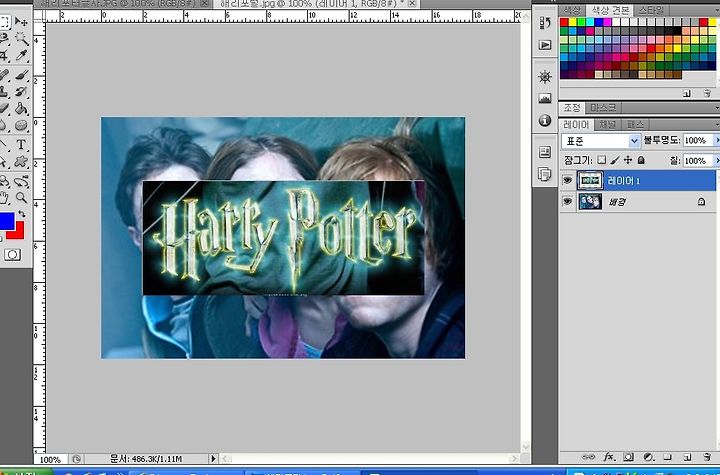Switch to the 마스크 masks tab

pyautogui.click(x=603, y=108)
